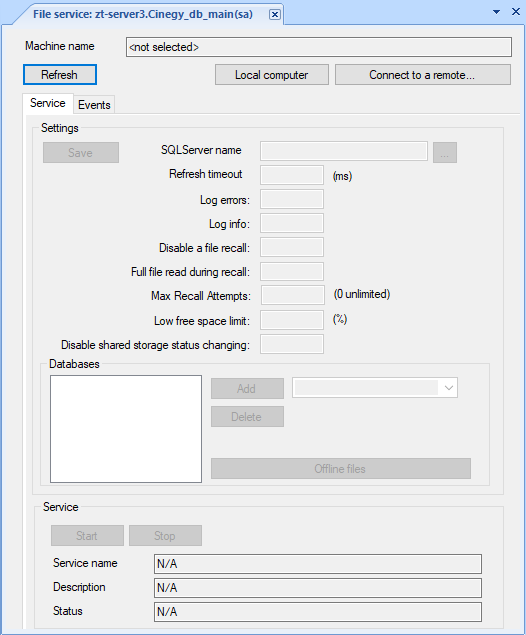This screenshot has height=635, width=526.
Task: Click the Description N/A field
Action: (318, 588)
